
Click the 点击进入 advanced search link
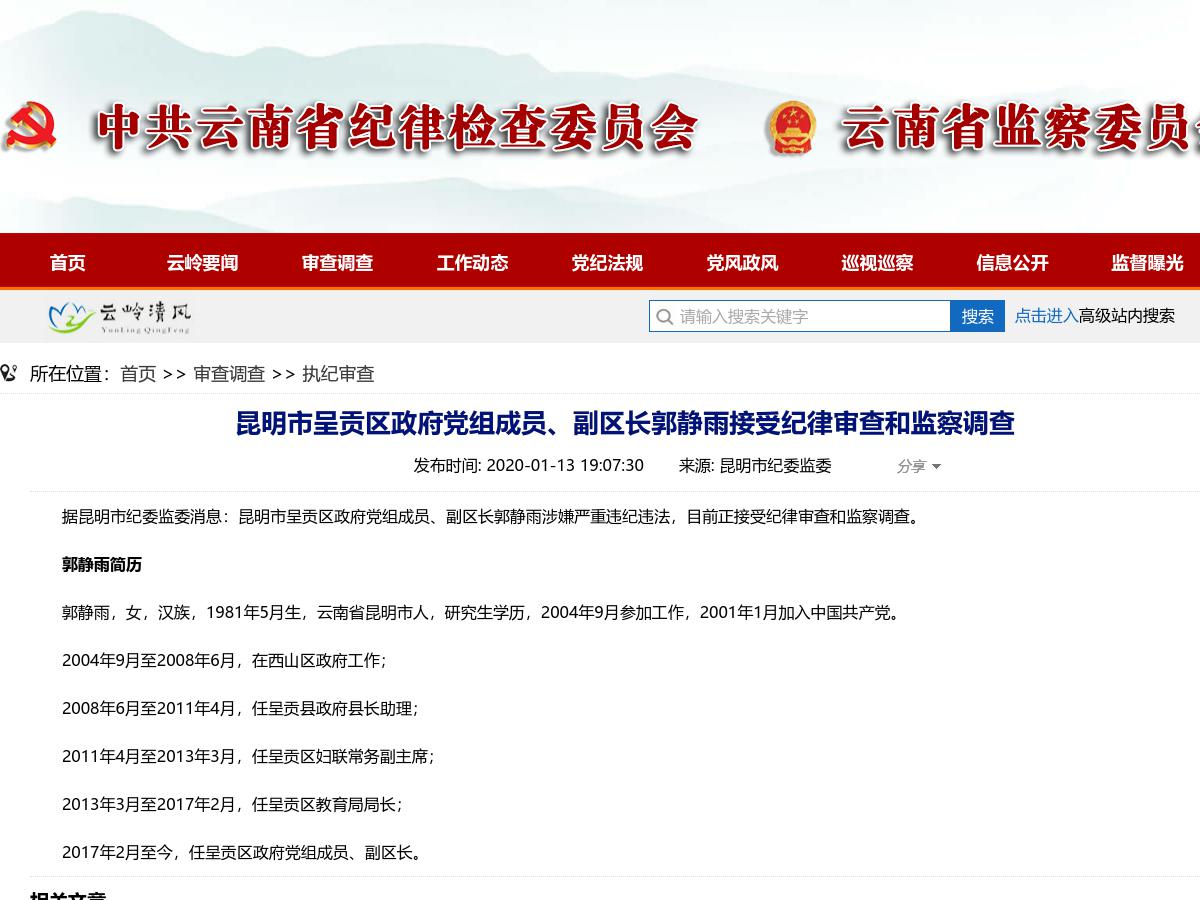[x=1046, y=316]
